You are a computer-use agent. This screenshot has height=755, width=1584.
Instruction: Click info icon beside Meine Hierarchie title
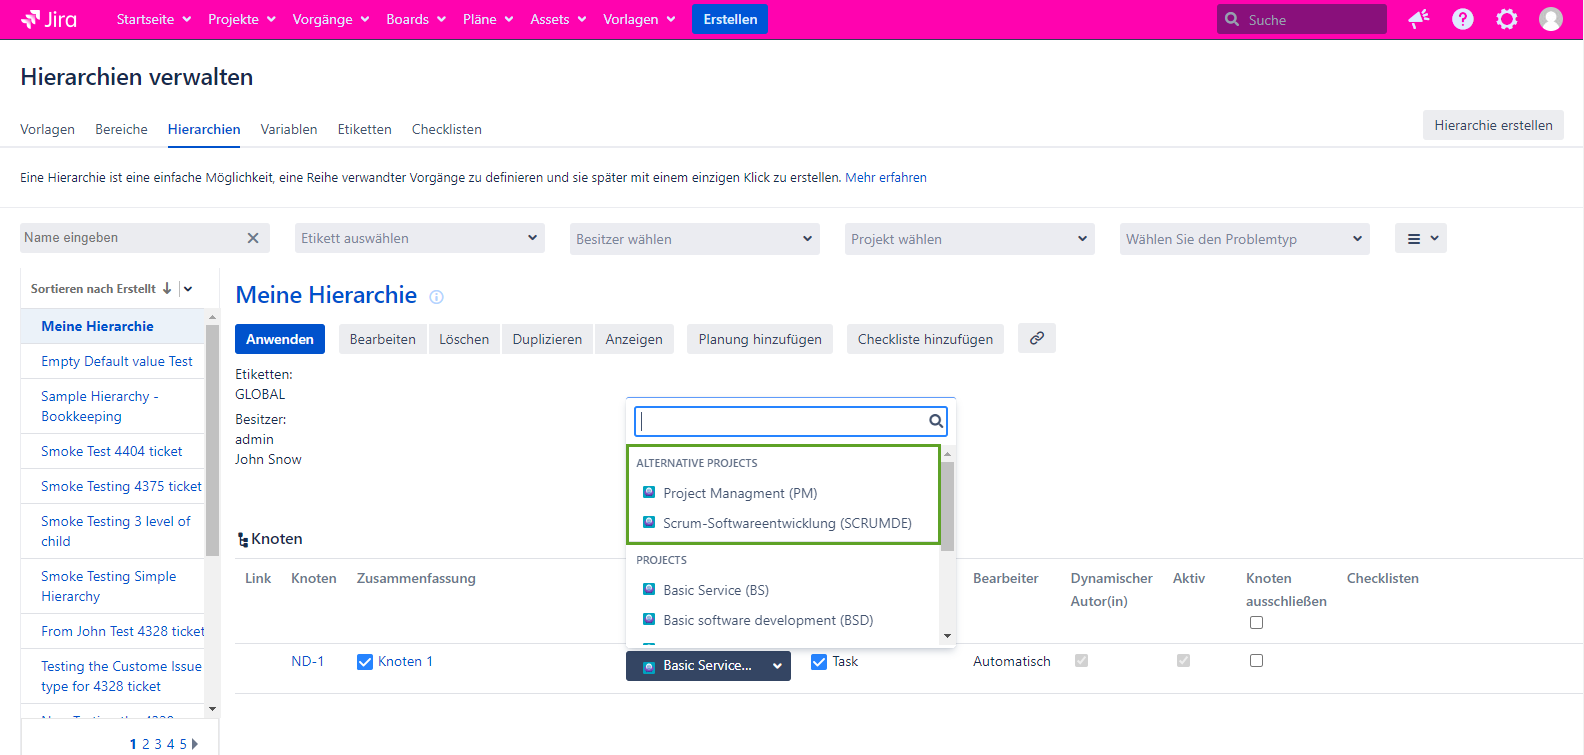(436, 297)
